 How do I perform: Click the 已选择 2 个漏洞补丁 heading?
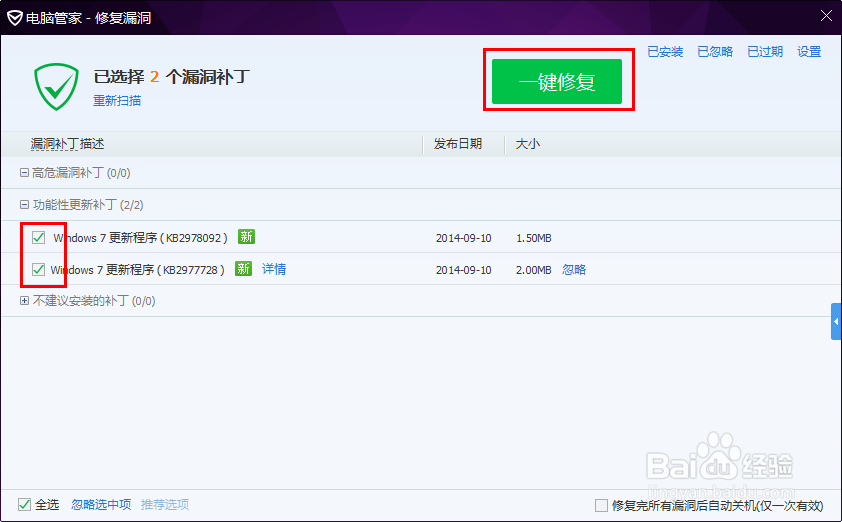pos(172,77)
